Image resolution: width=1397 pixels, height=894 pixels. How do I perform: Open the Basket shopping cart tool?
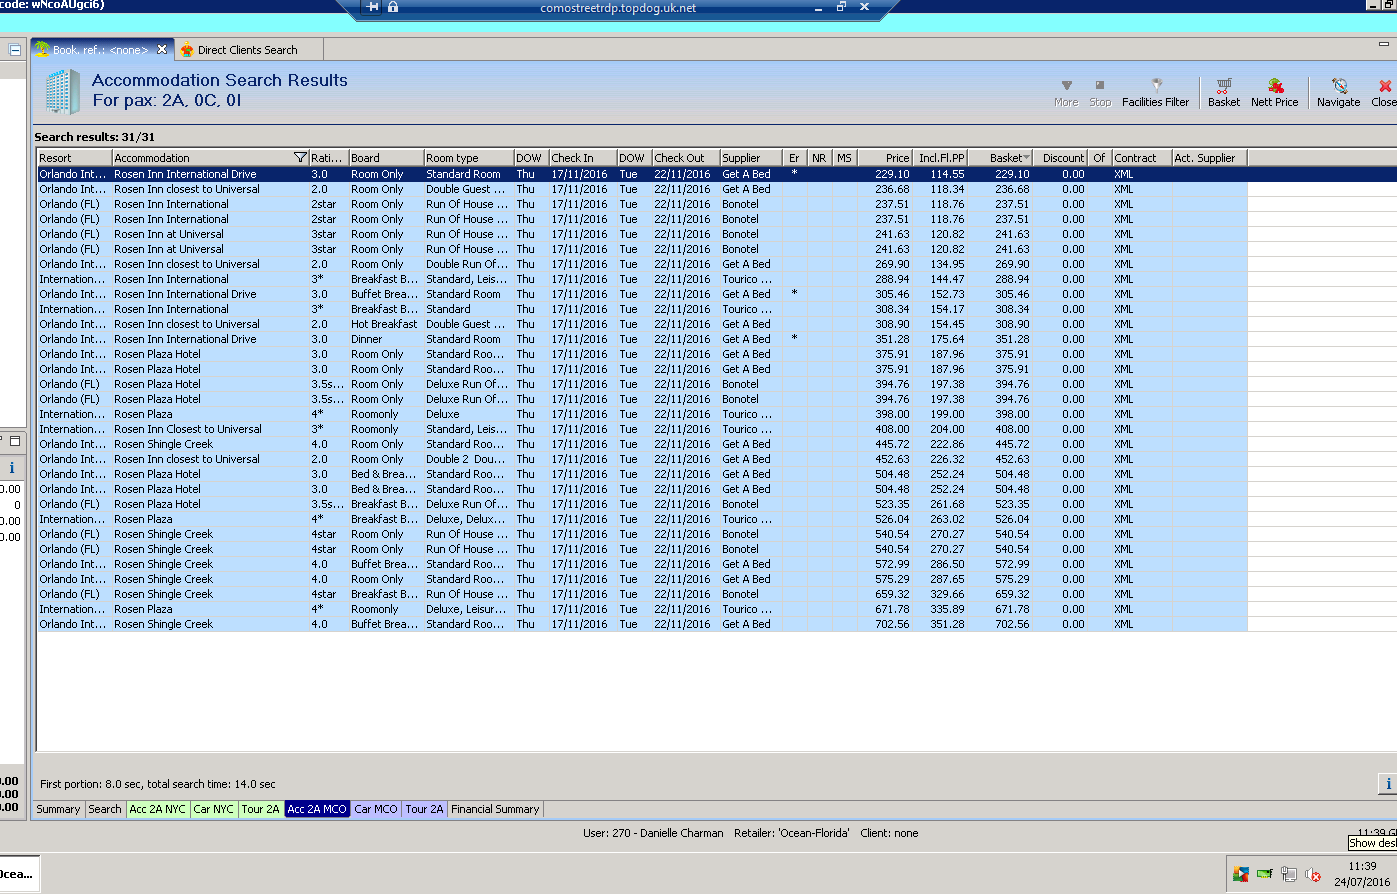(x=1223, y=93)
